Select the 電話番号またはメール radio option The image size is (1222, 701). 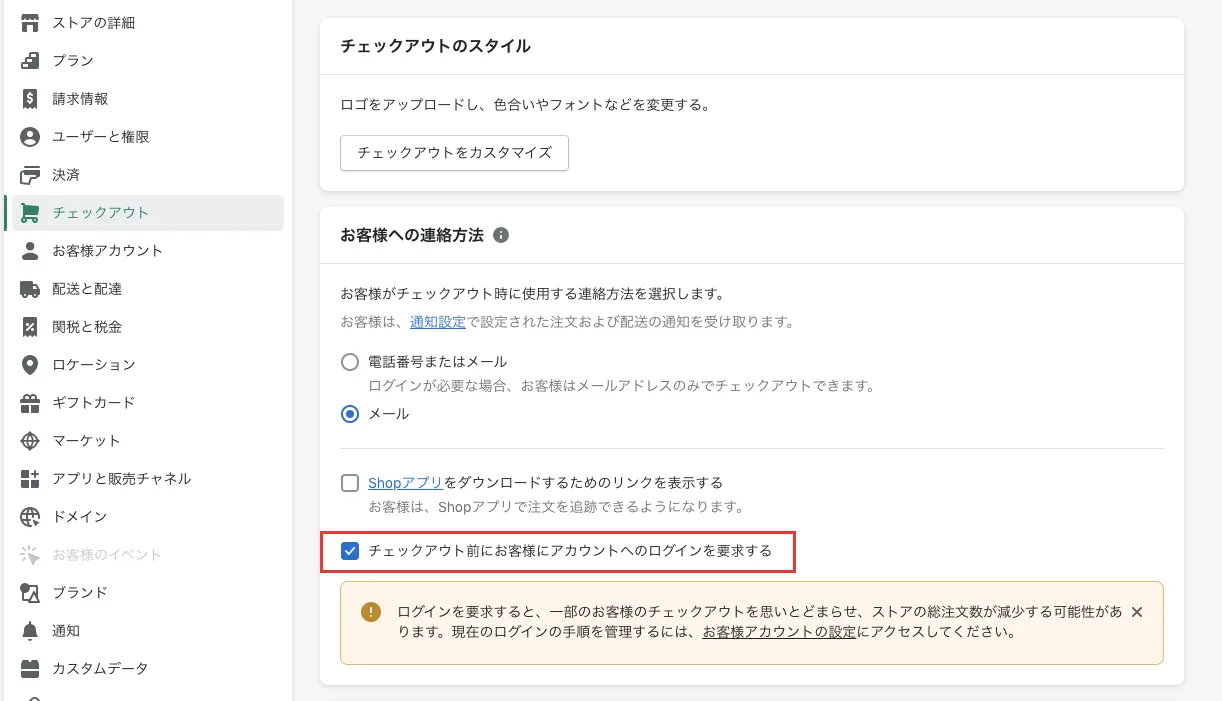tap(350, 362)
